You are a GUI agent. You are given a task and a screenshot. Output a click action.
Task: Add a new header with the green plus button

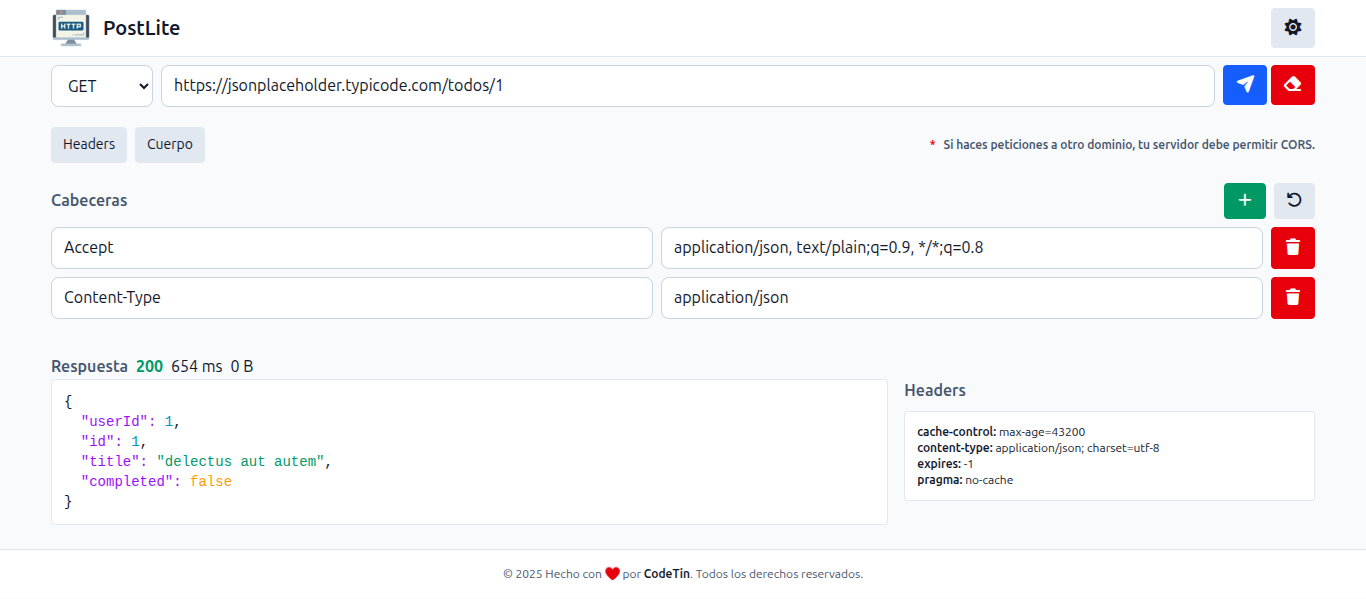(1244, 201)
